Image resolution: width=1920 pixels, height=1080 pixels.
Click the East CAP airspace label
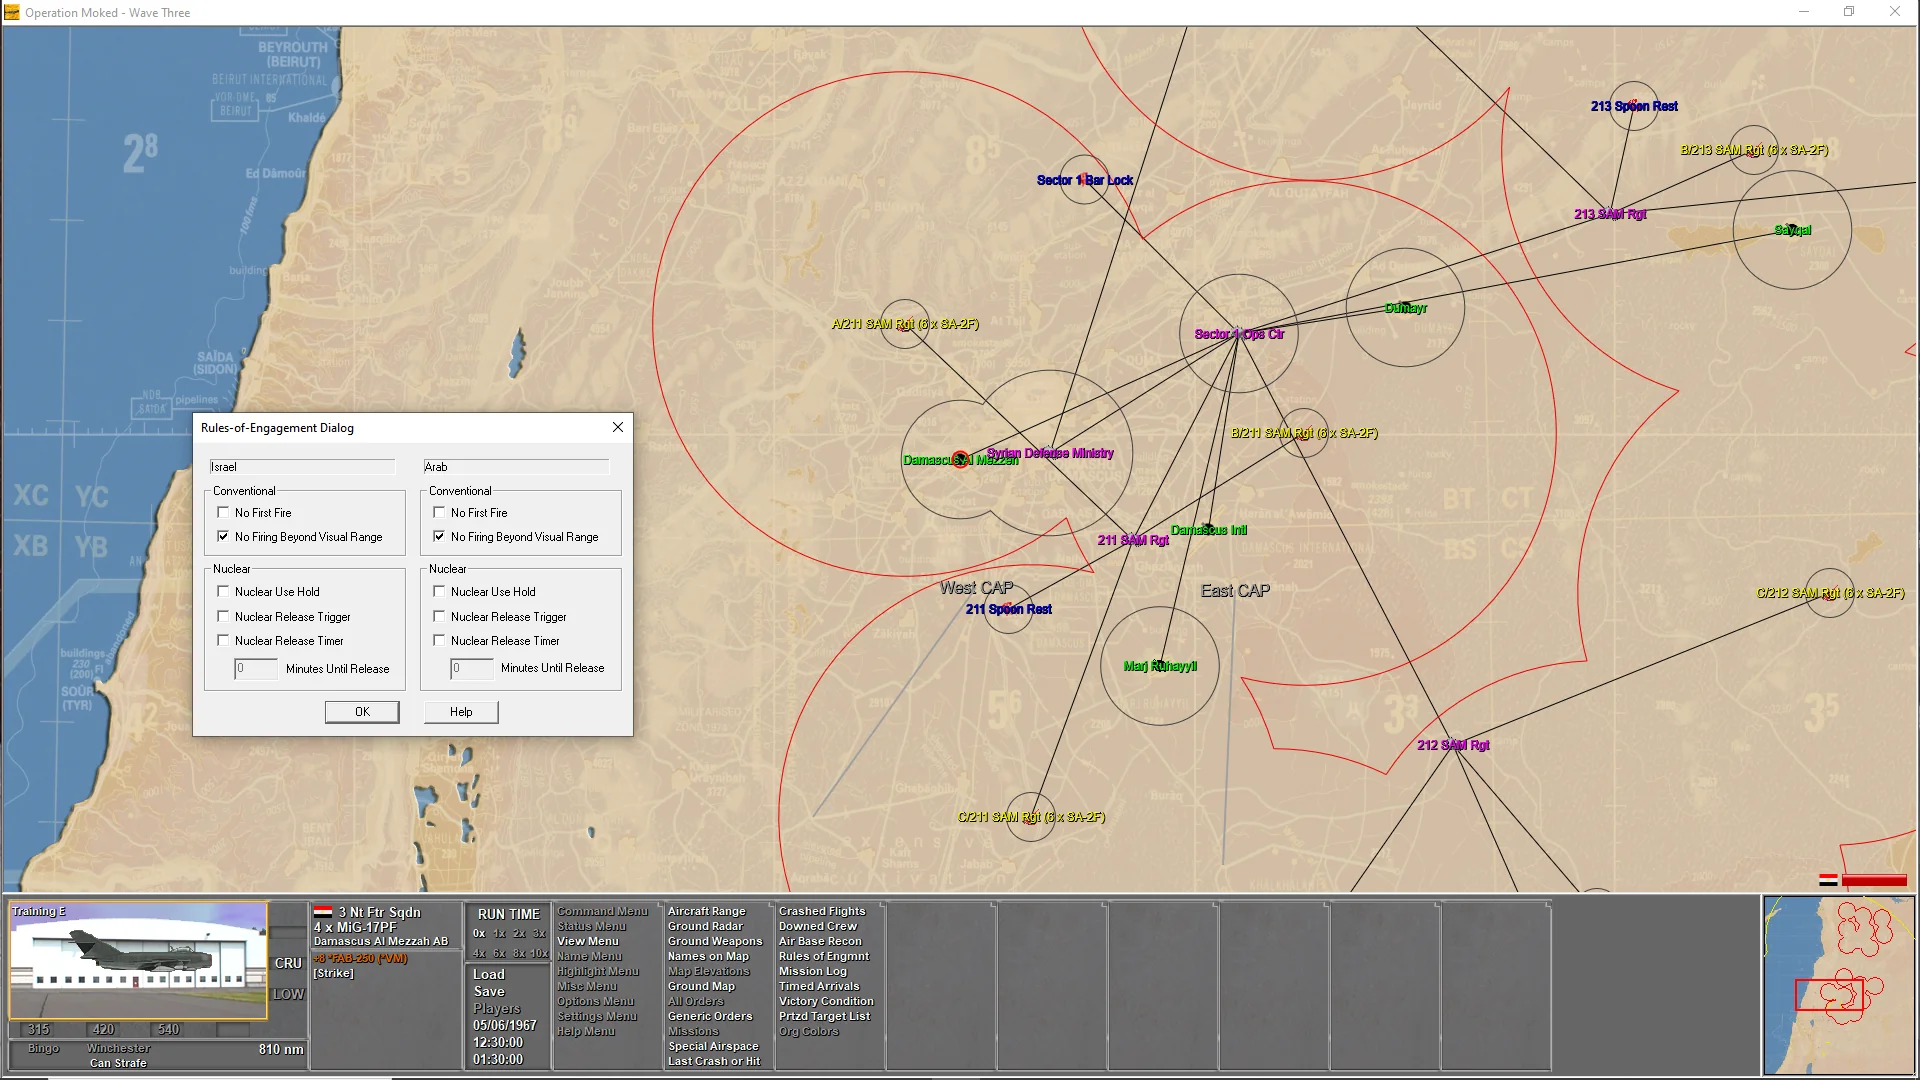click(1235, 591)
